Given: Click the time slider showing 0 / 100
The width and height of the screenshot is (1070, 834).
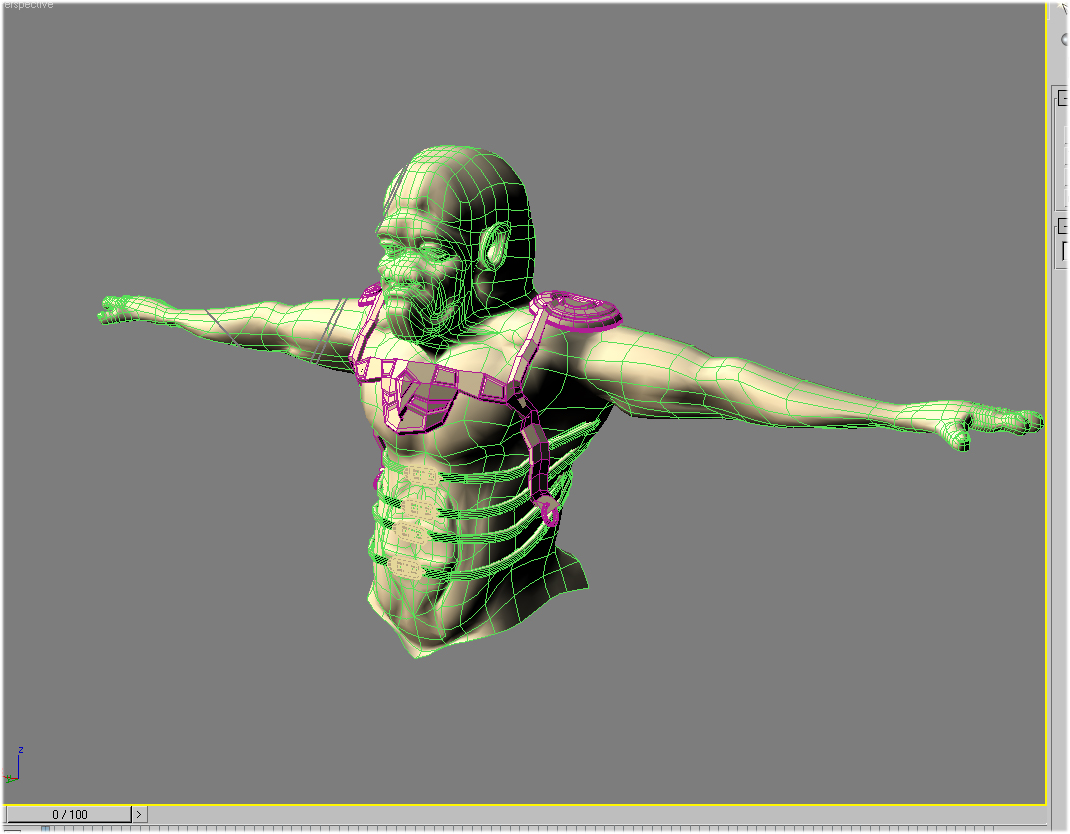Looking at the screenshot, I should click(x=69, y=814).
